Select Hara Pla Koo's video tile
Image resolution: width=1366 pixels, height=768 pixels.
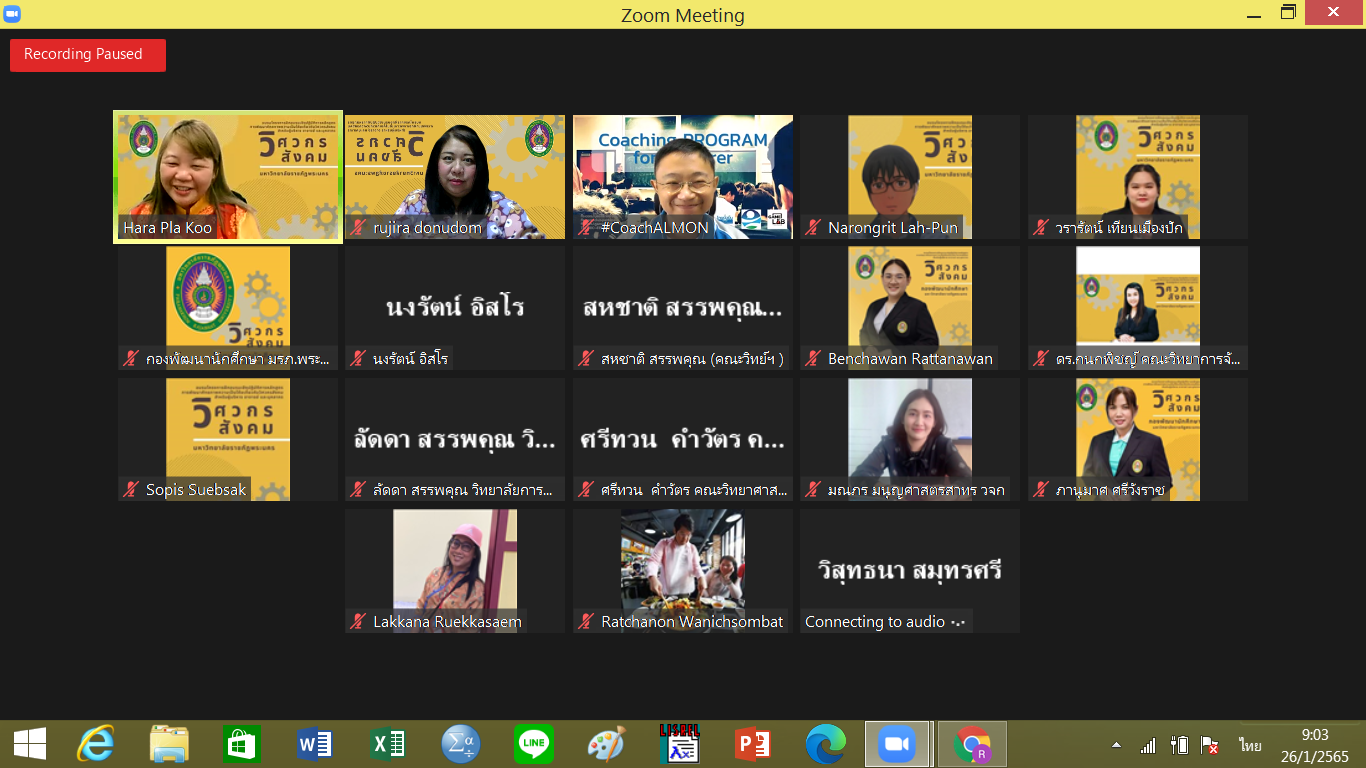click(x=228, y=177)
